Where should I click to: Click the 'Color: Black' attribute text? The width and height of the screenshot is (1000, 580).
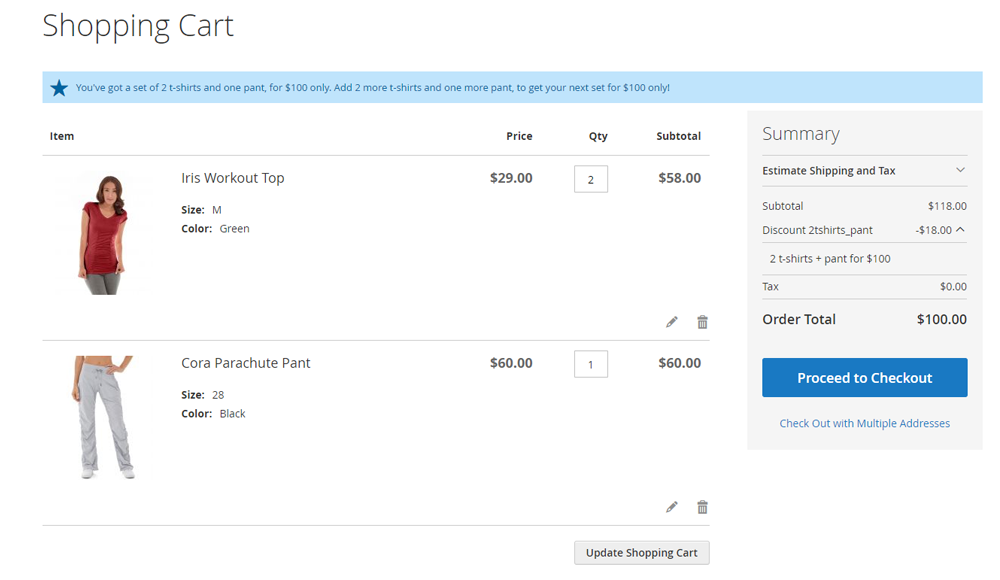coord(213,413)
